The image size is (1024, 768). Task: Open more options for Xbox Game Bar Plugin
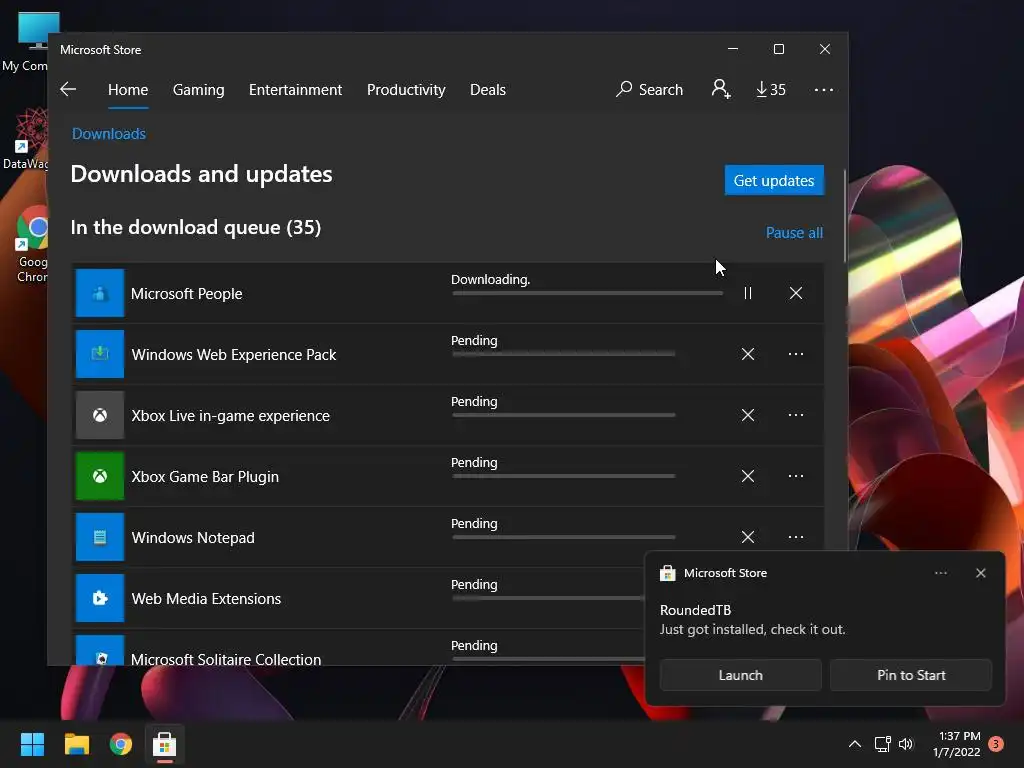click(795, 476)
